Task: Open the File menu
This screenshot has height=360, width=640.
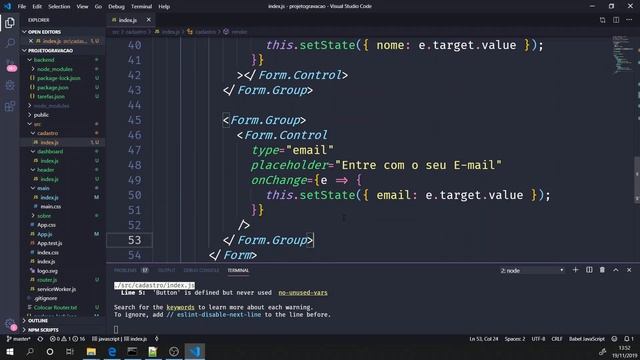Action: pos(22,7)
